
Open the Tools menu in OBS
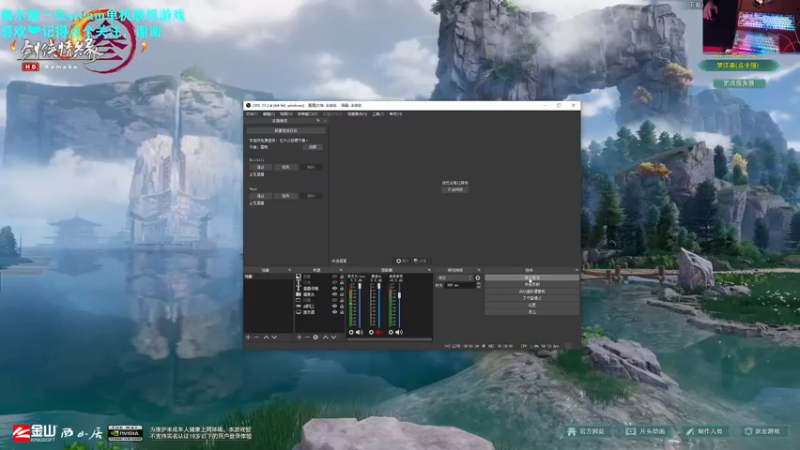(x=378, y=114)
